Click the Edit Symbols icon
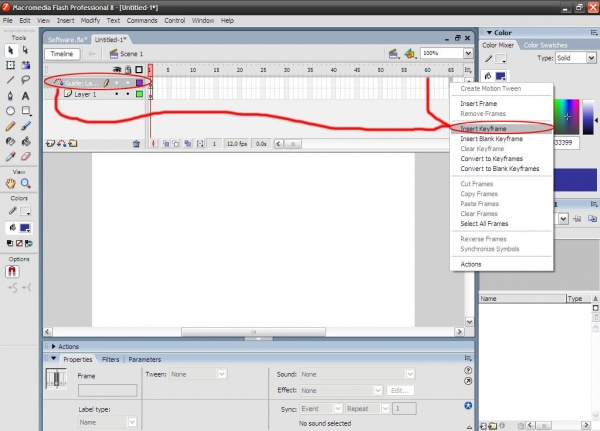 tap(410, 54)
